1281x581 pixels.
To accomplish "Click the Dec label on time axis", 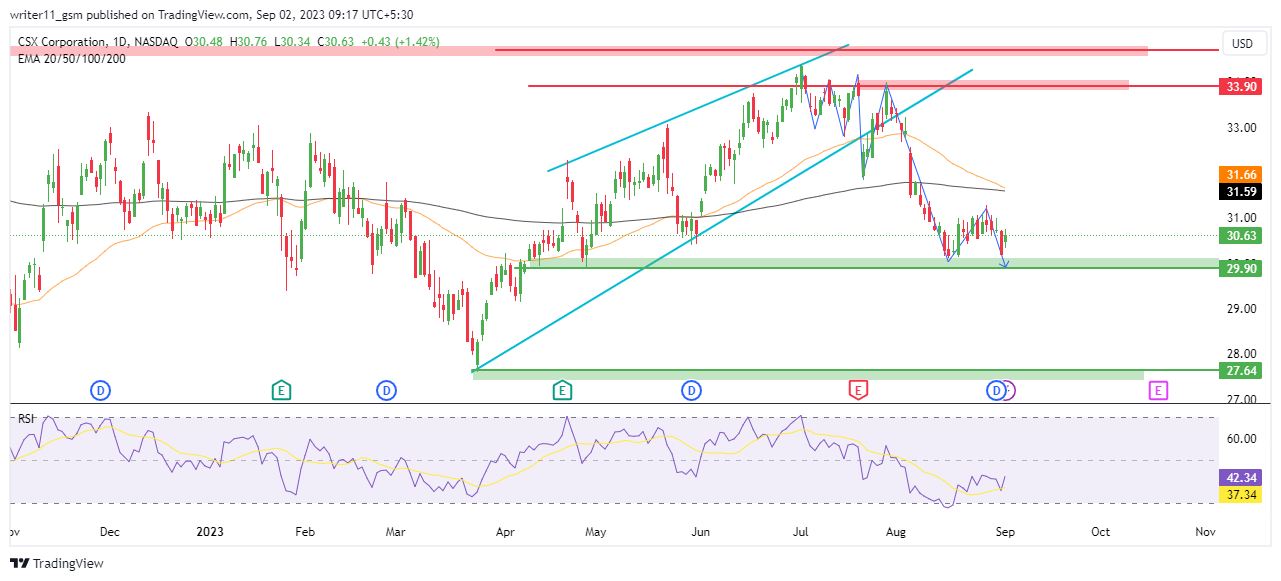I will coord(110,533).
